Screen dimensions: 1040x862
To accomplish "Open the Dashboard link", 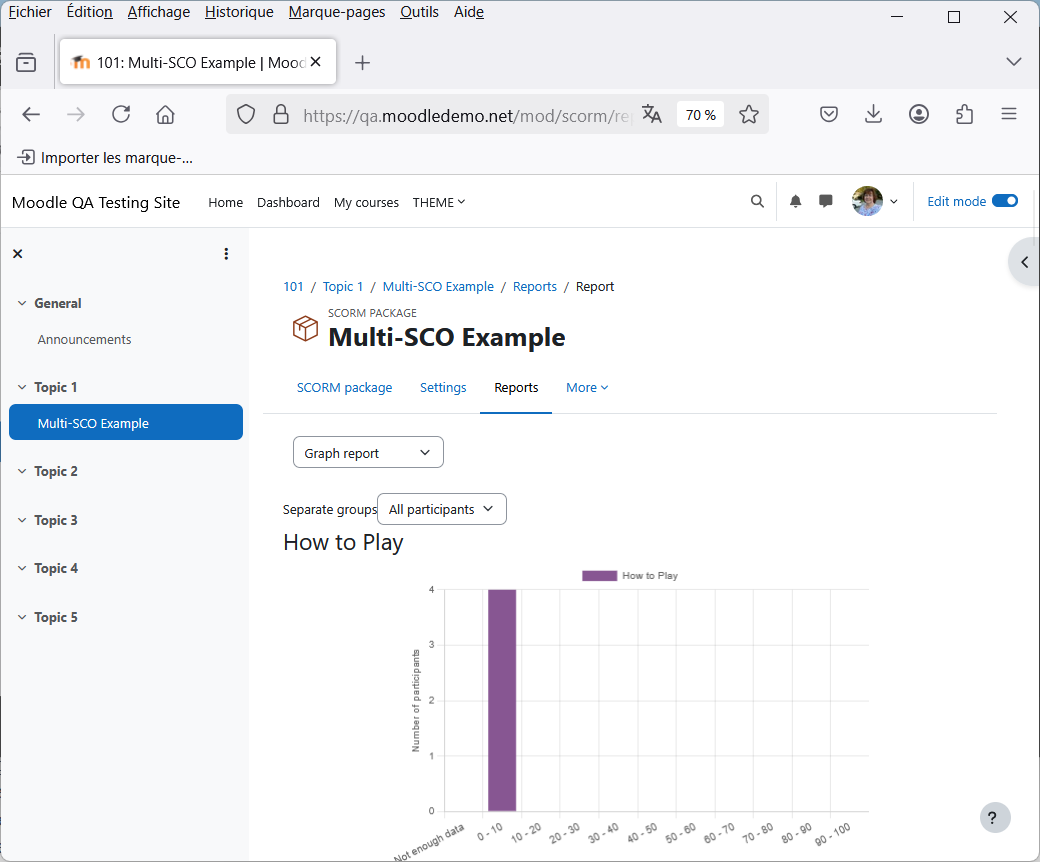I will tap(288, 202).
